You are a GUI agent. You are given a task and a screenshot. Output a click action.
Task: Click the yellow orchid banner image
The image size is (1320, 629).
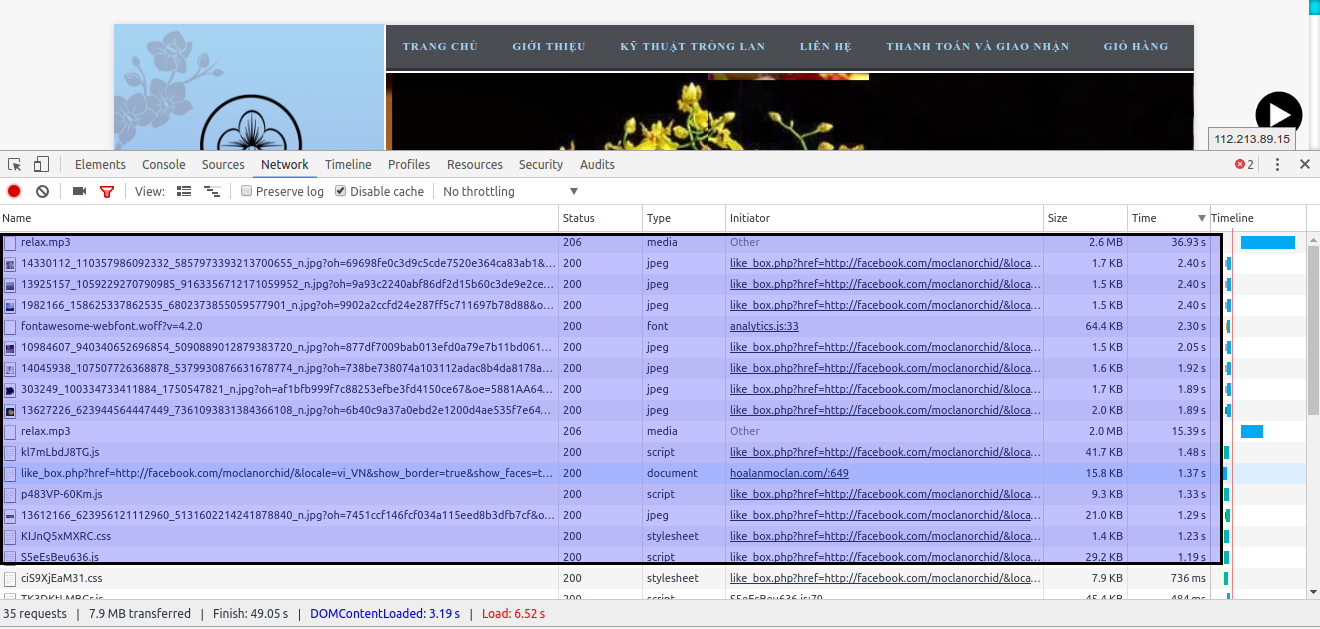[x=790, y=112]
